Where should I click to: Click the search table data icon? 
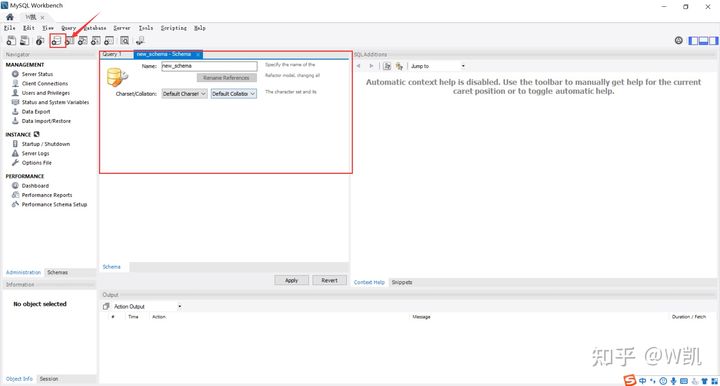(124, 41)
